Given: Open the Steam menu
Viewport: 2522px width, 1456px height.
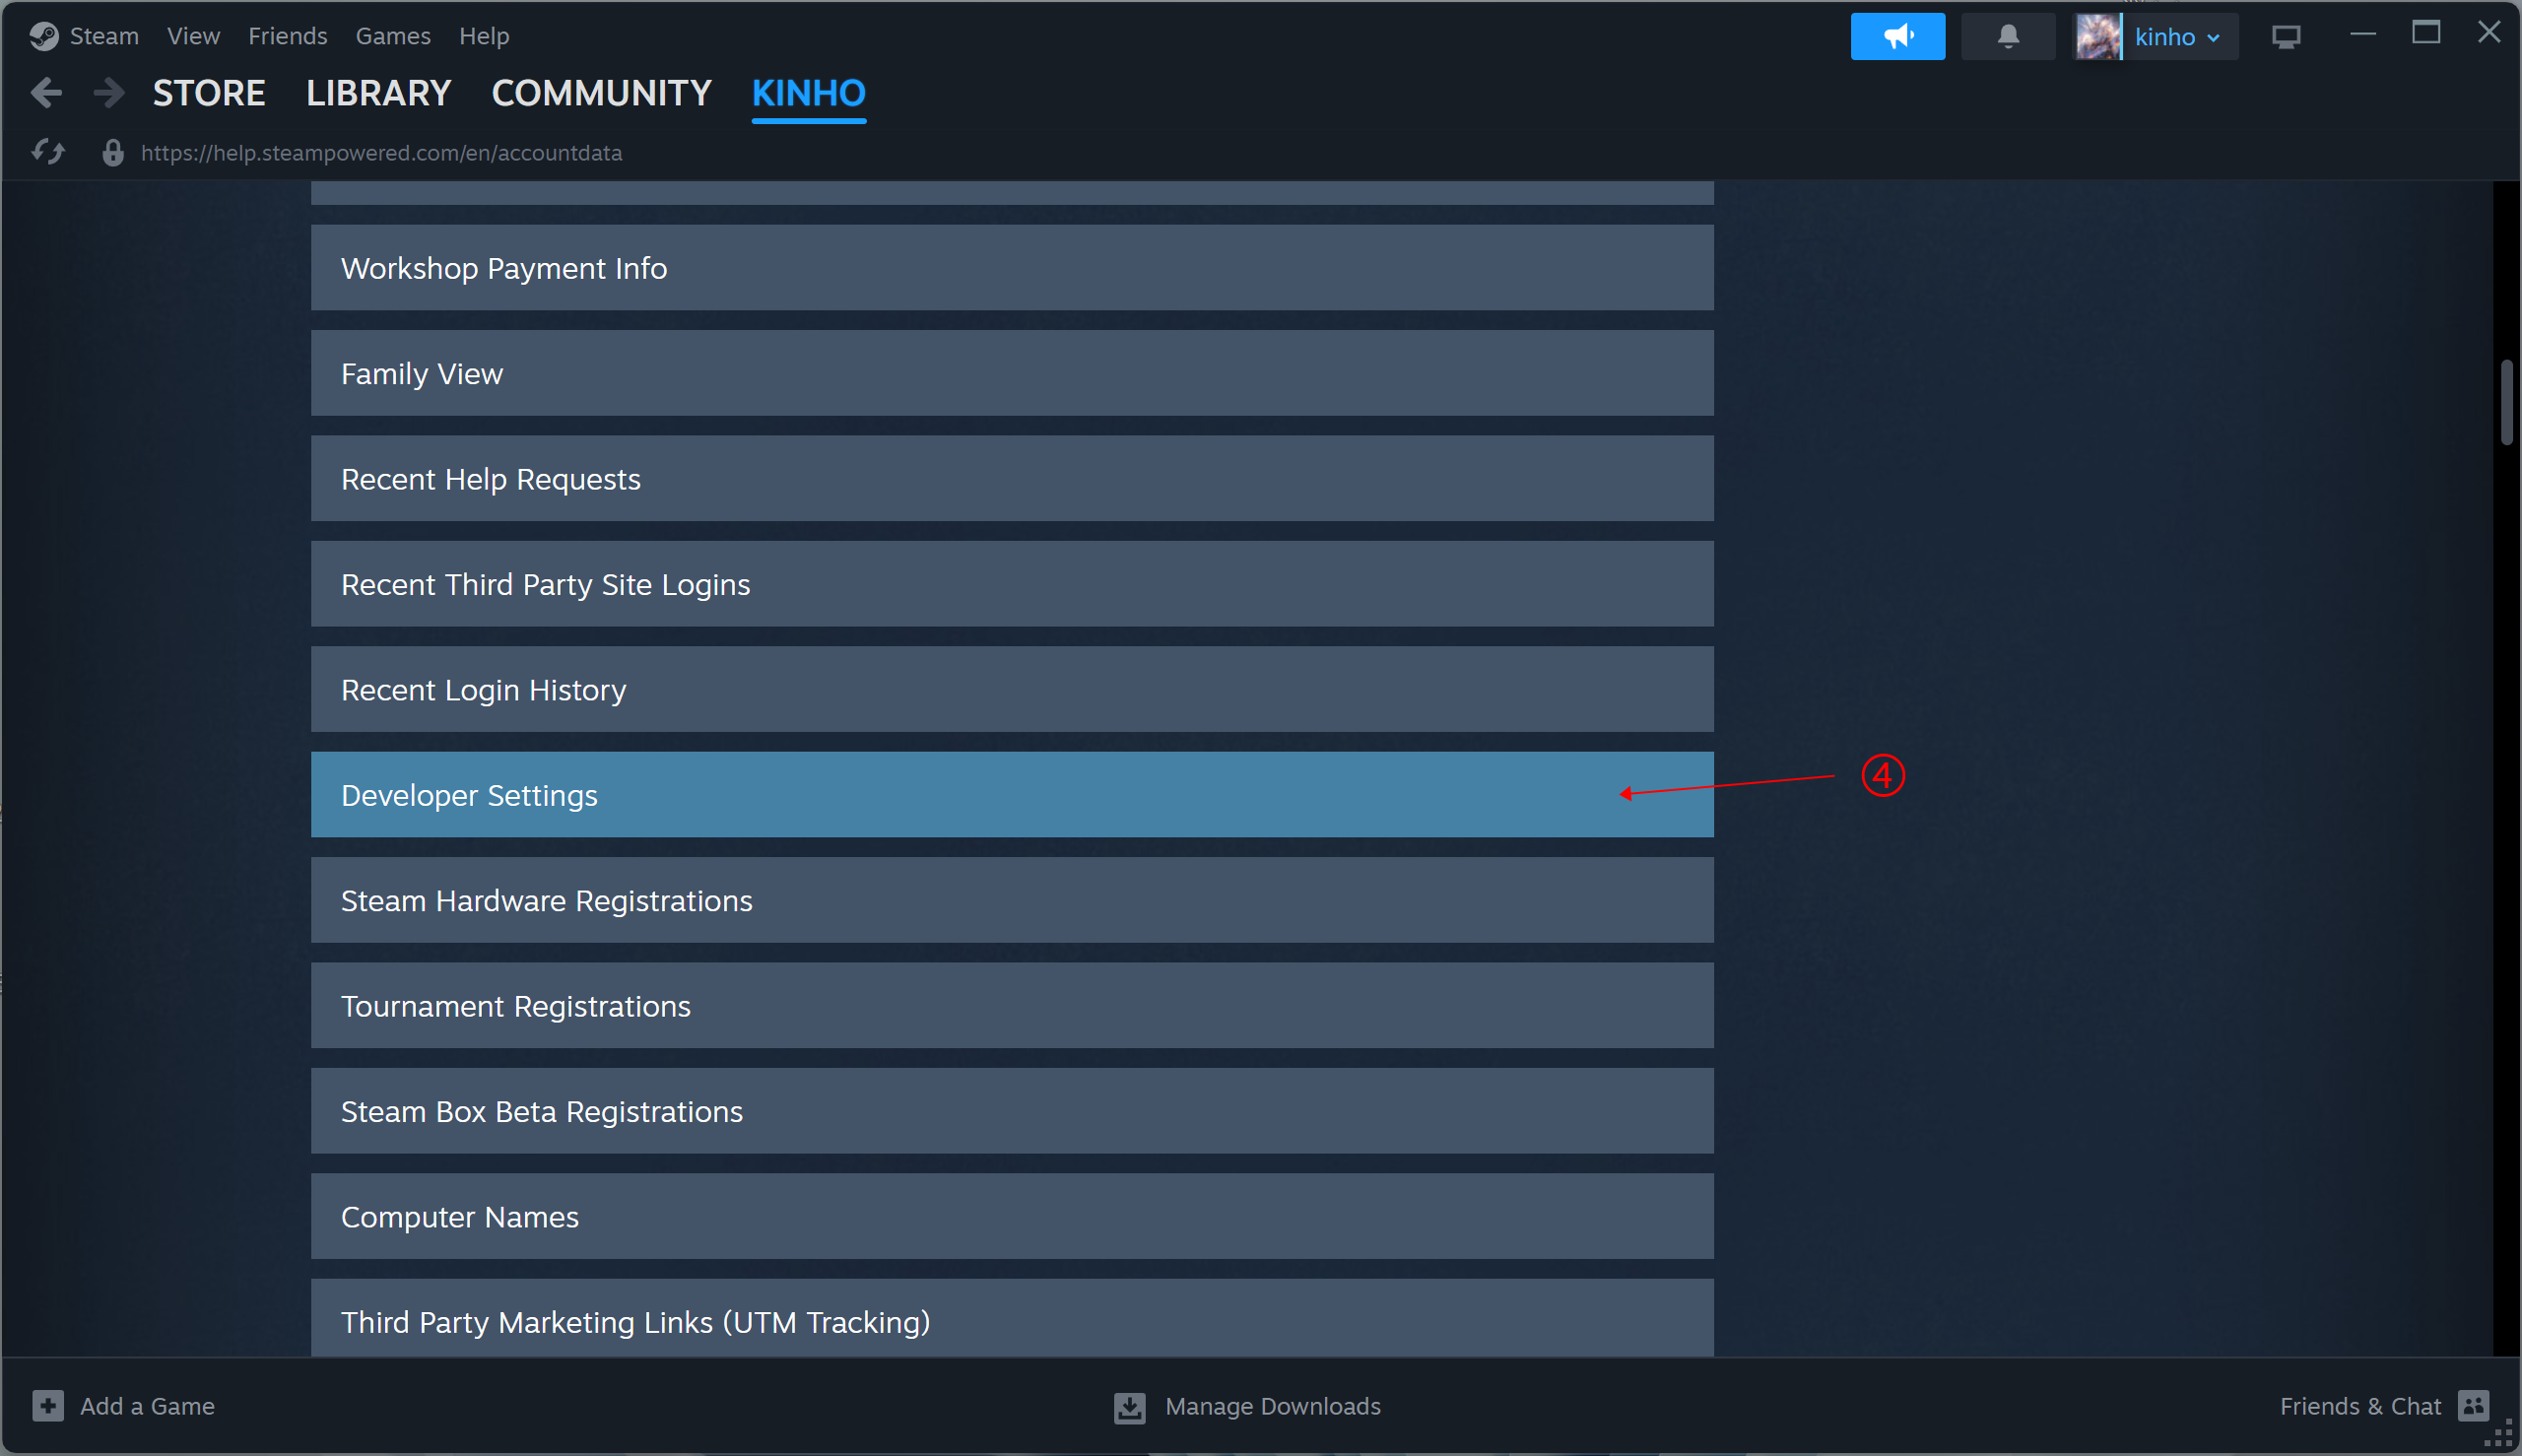Looking at the screenshot, I should click(x=103, y=36).
